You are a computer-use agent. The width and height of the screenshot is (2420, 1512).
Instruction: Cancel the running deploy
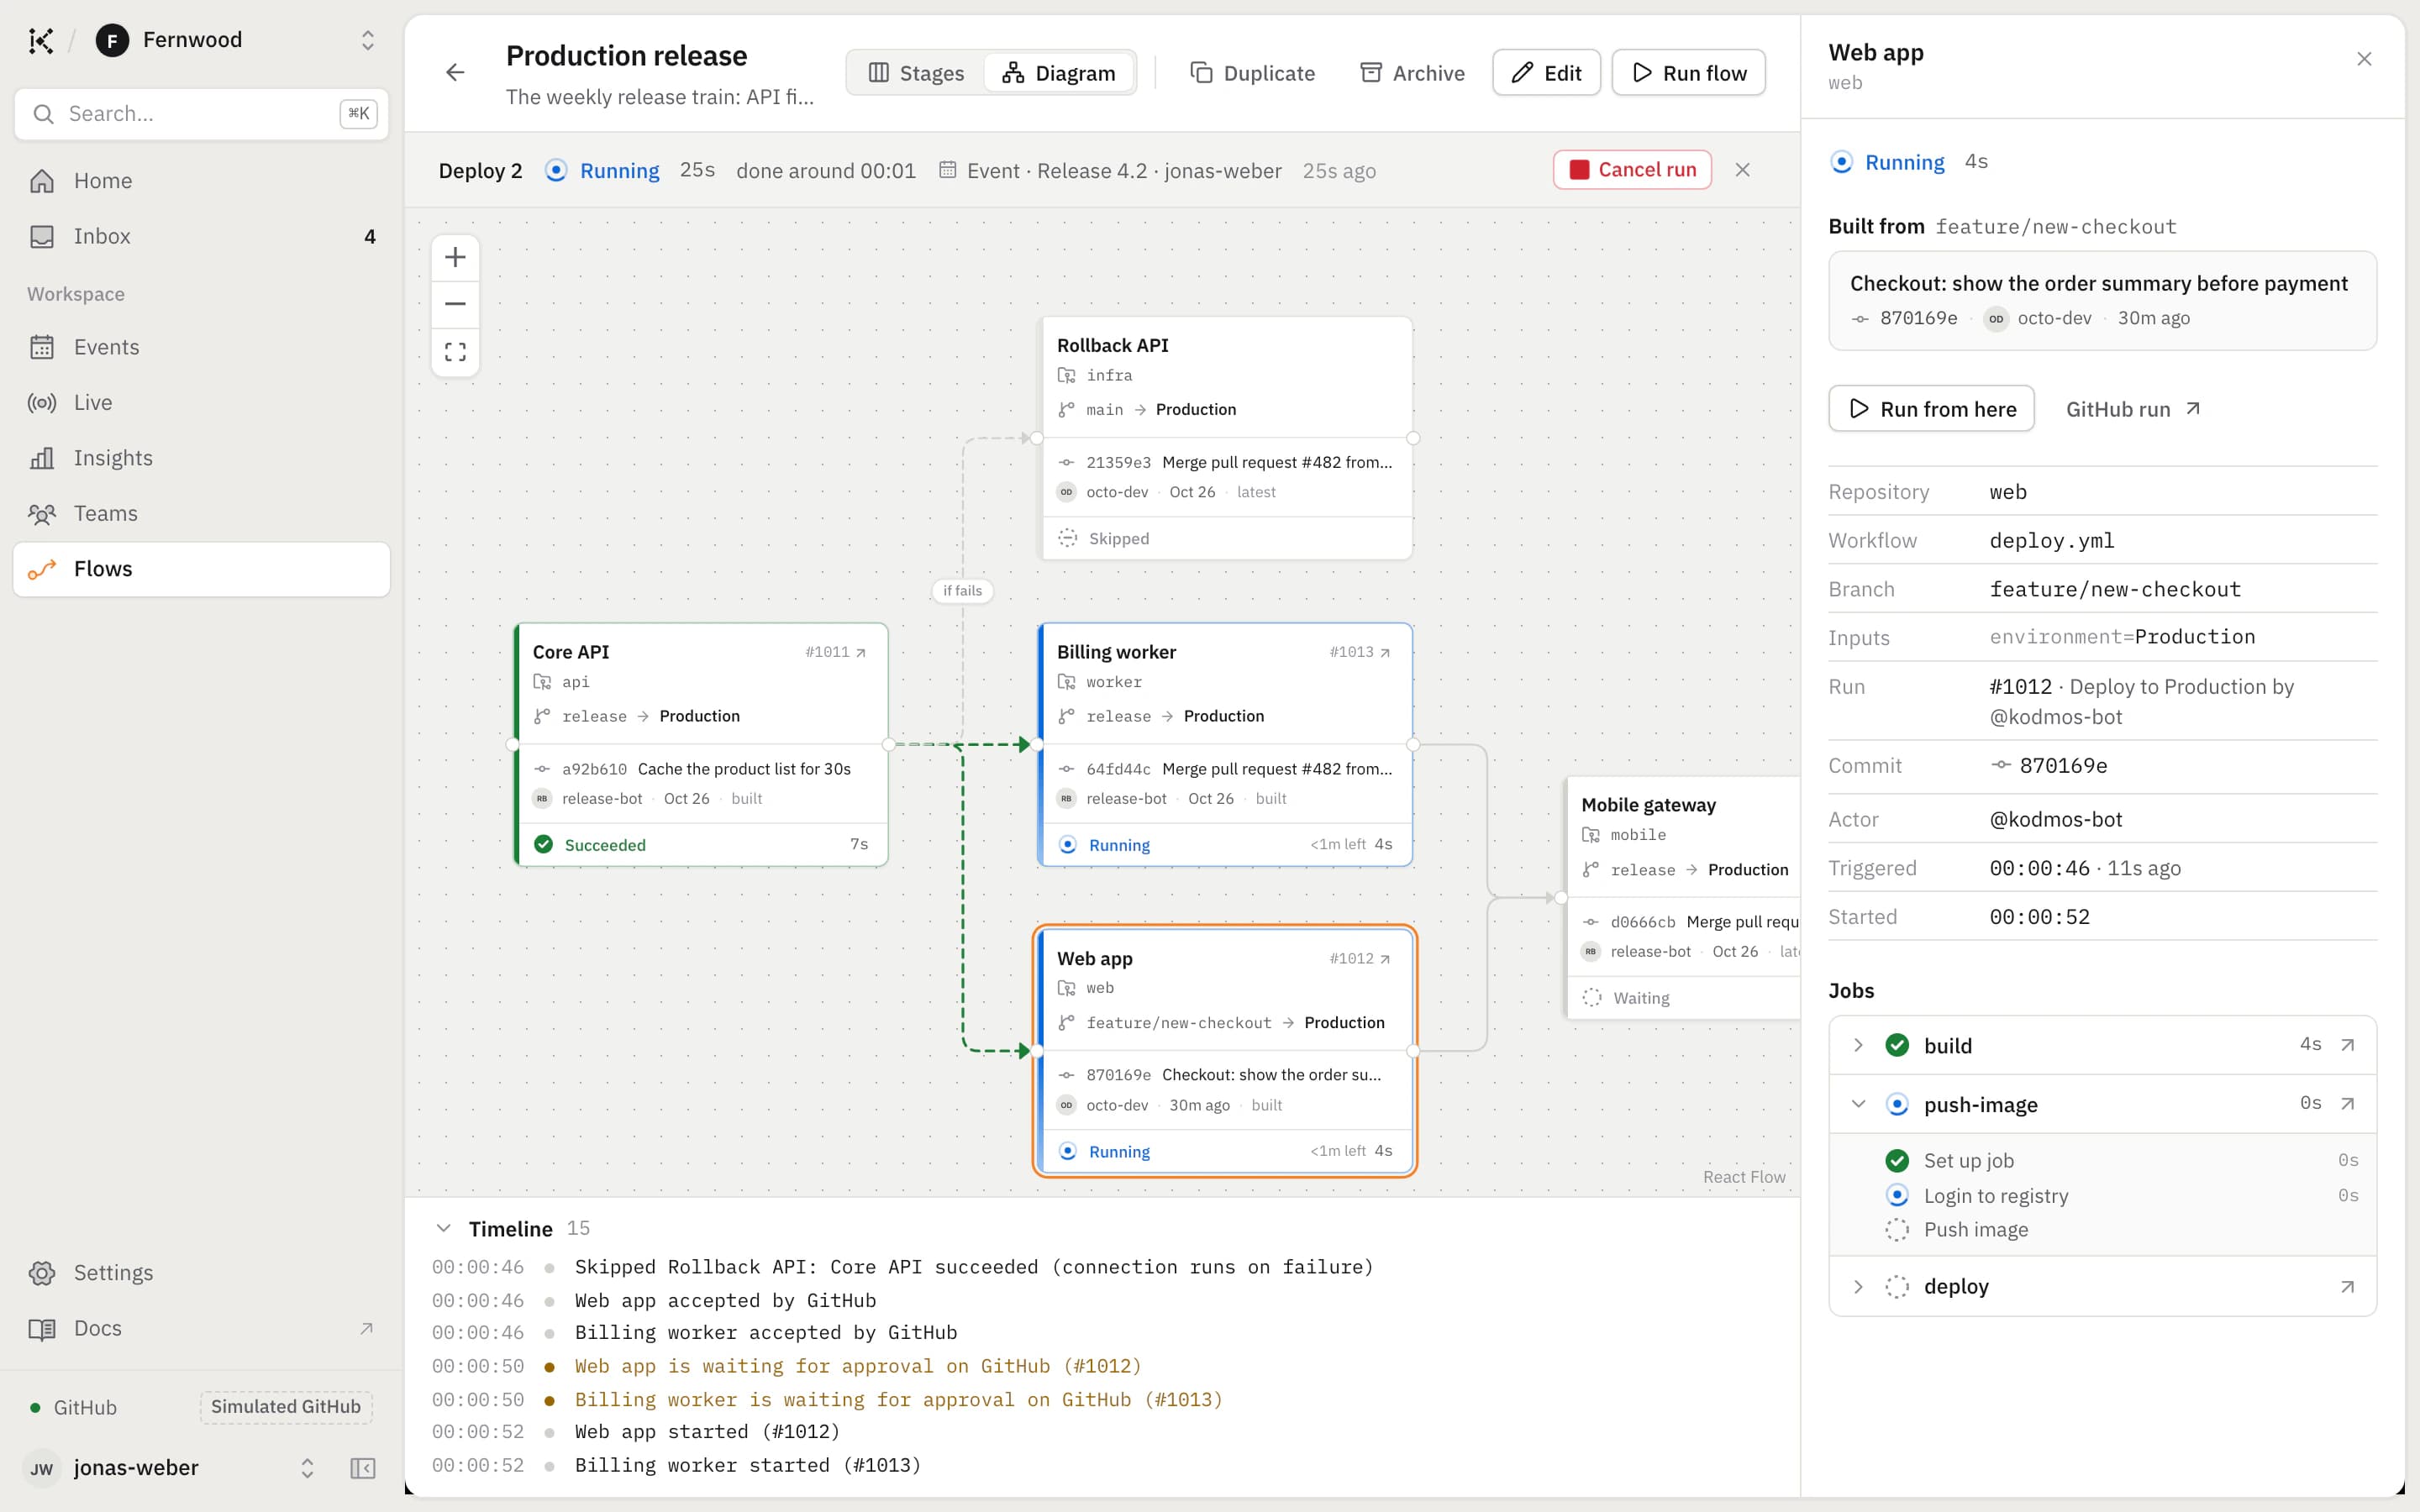pos(1632,170)
